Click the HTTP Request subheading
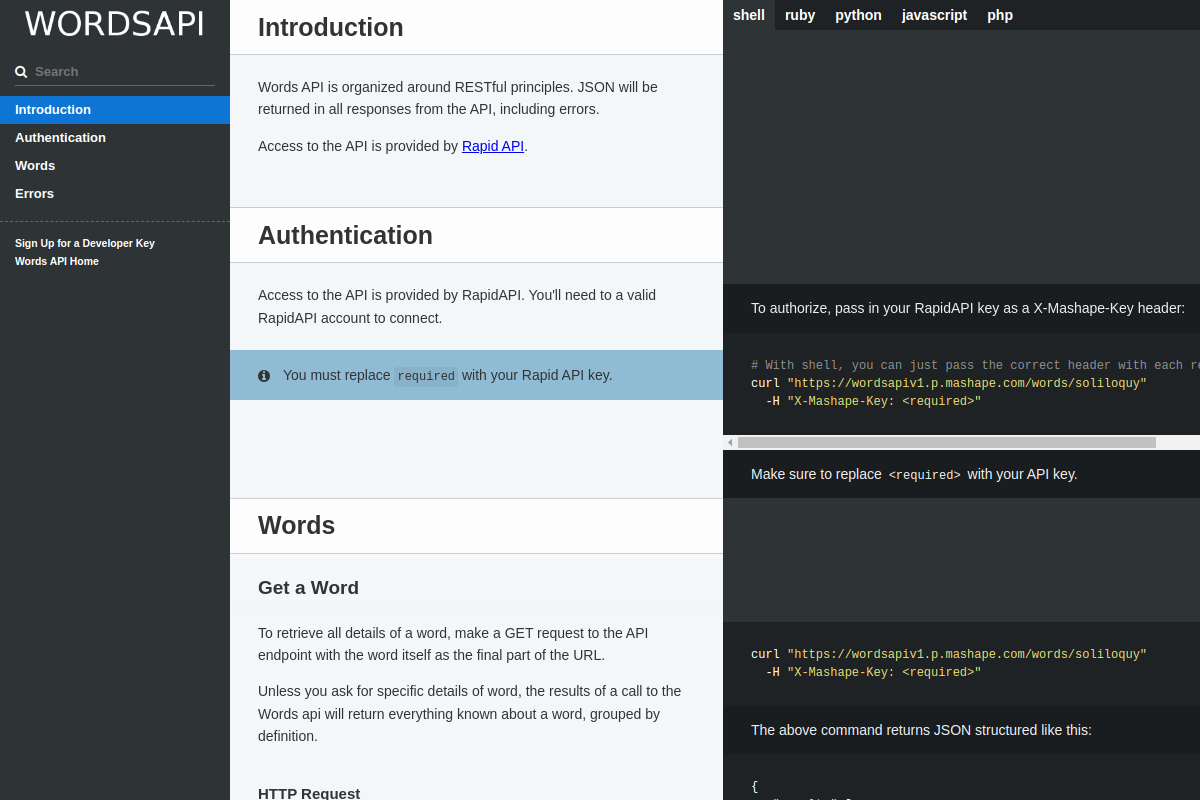The width and height of the screenshot is (1200, 800). [309, 793]
